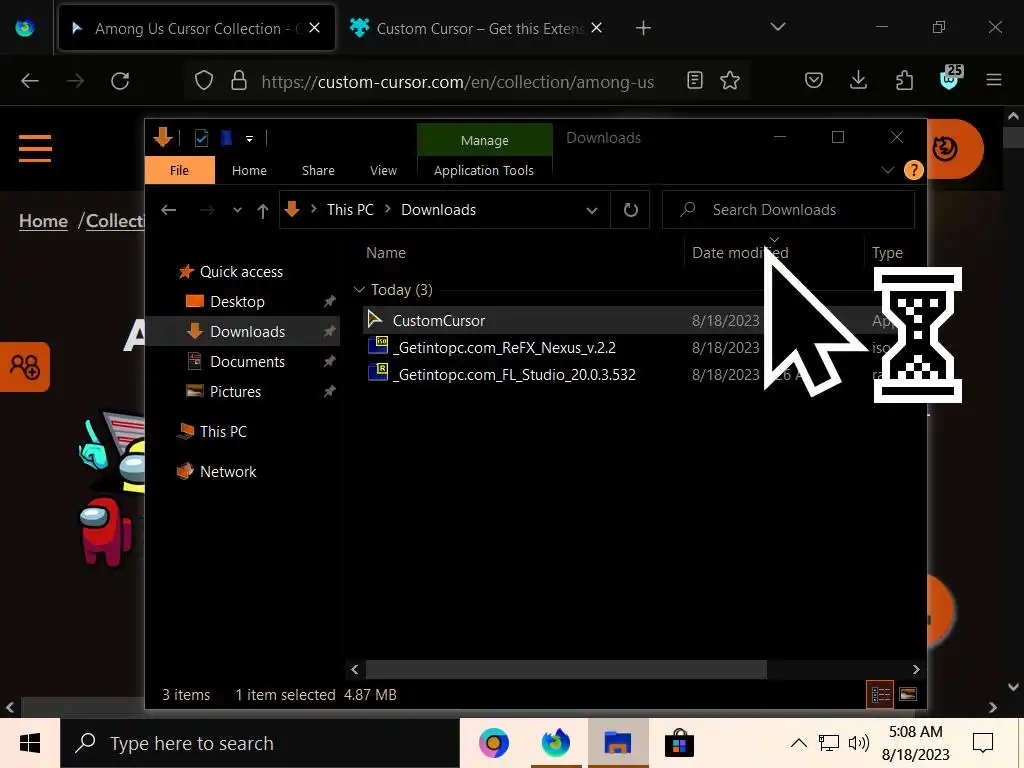Image resolution: width=1024 pixels, height=768 pixels.
Task: Open Microsoft Store from the taskbar
Action: pos(679,743)
